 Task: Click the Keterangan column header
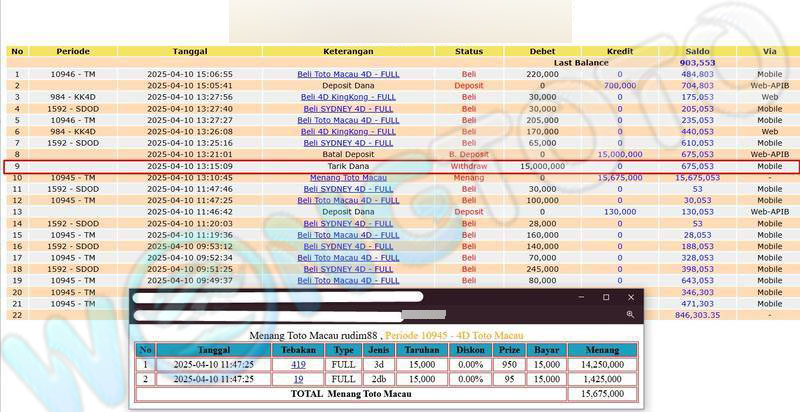(348, 51)
